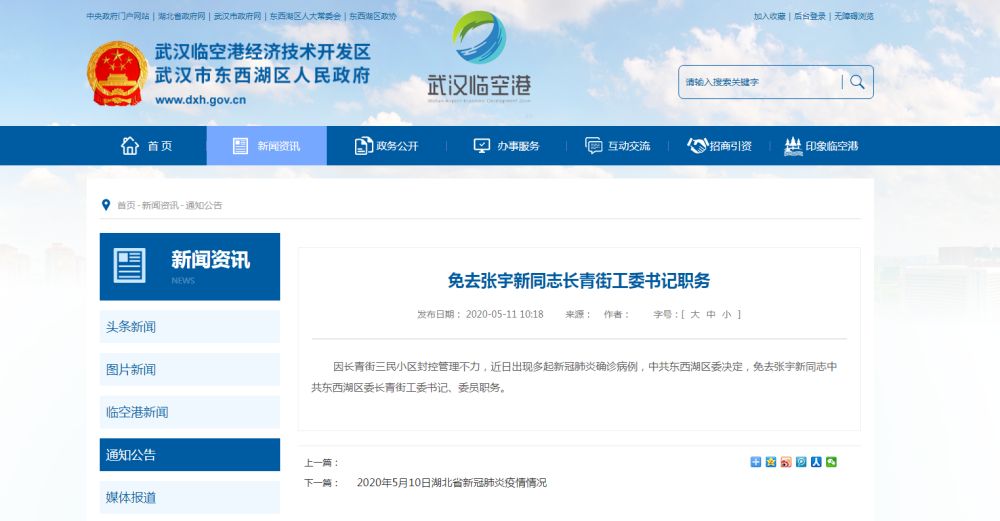Click the national emblem logo

tap(117, 74)
